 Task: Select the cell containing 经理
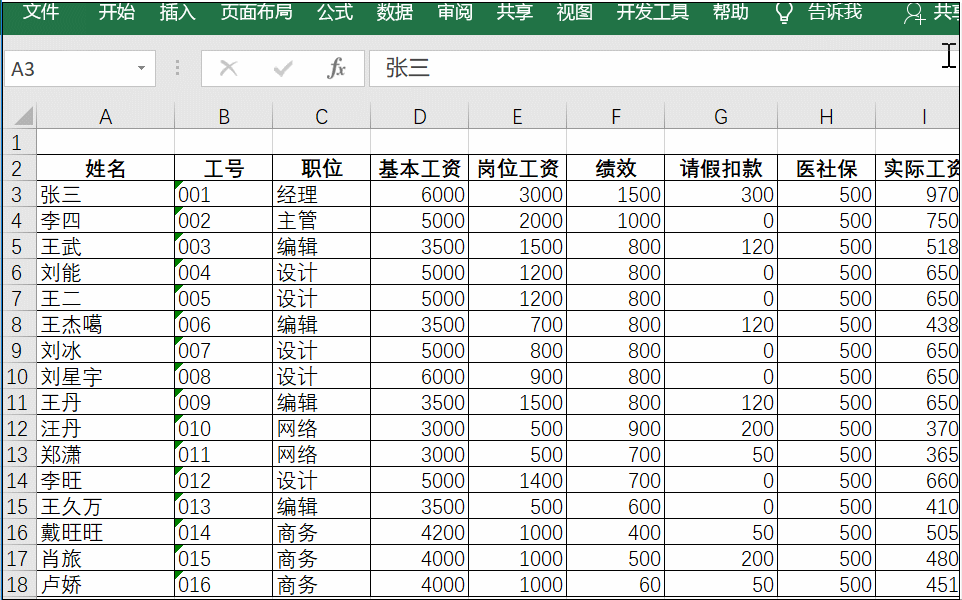320,193
